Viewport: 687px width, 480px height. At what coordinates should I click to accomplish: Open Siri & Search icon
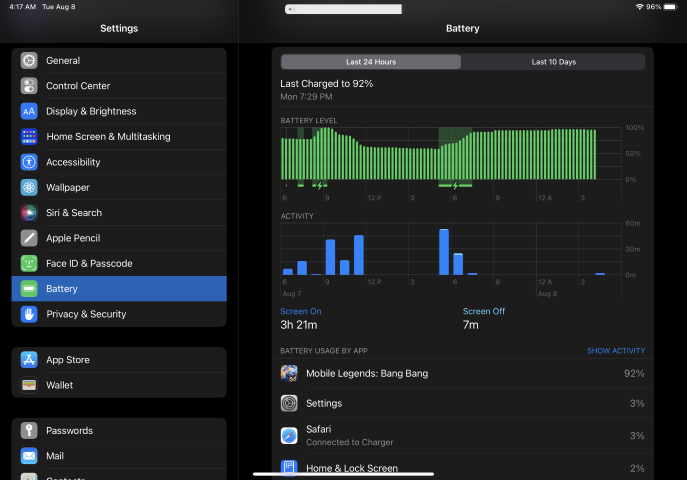[x=29, y=213]
